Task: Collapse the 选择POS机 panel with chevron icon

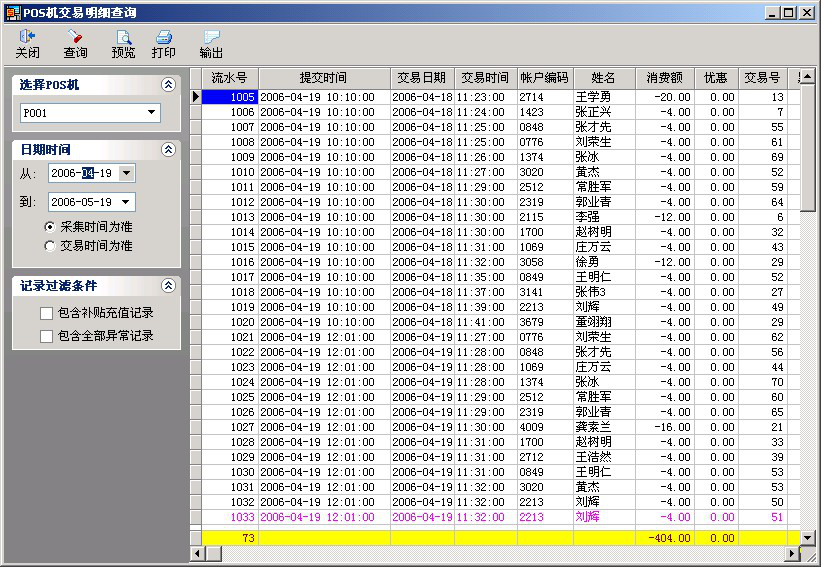Action: (168, 85)
